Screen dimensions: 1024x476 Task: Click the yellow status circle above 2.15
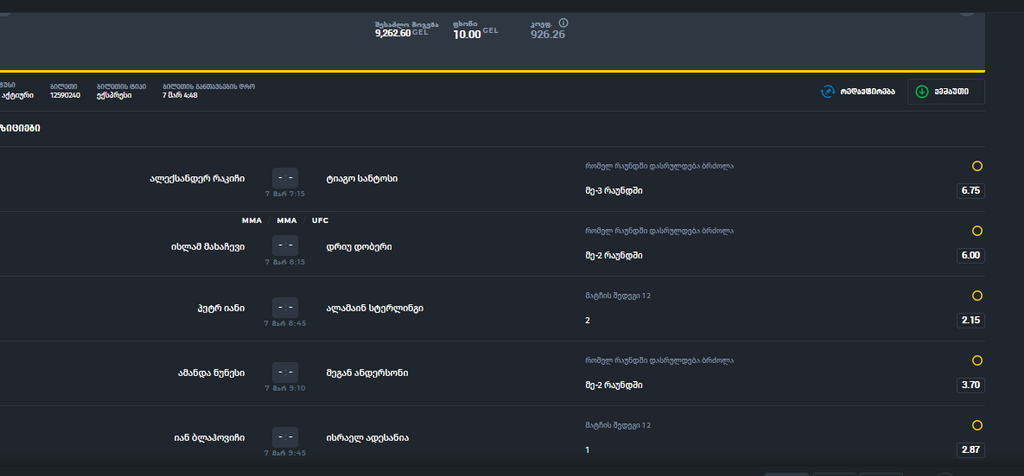pos(977,296)
